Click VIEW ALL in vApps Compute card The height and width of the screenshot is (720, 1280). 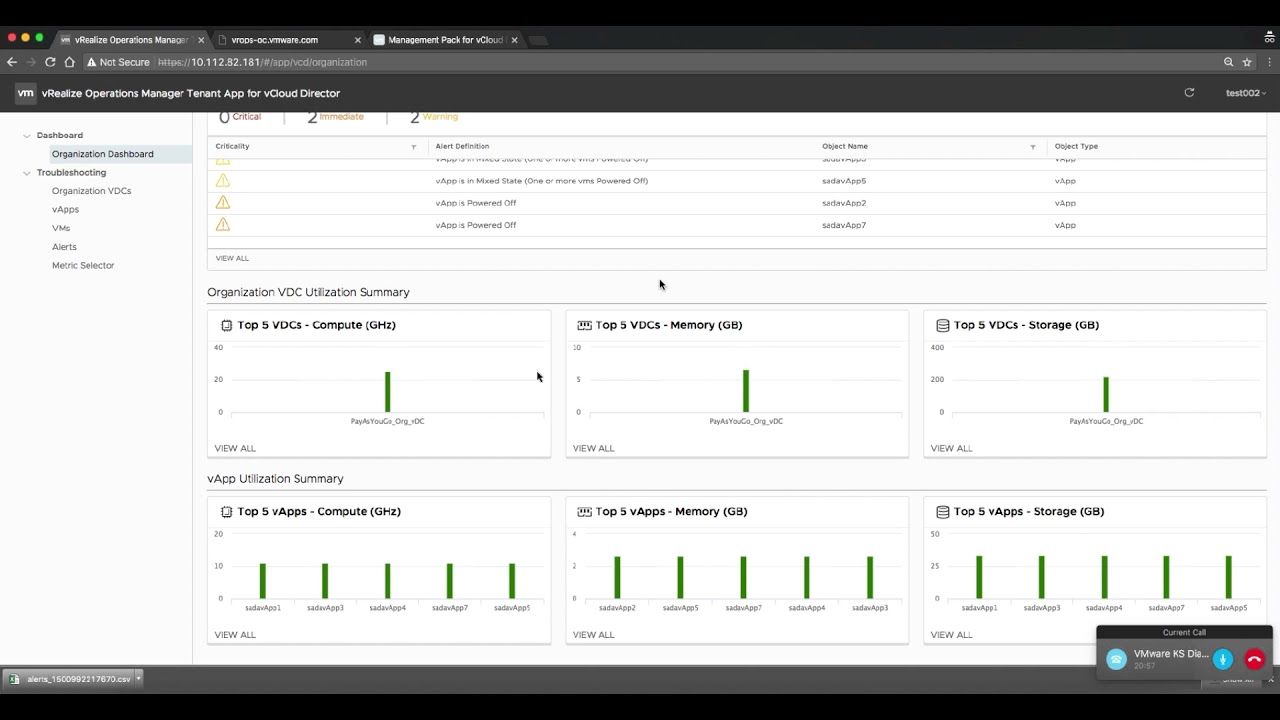(x=235, y=635)
